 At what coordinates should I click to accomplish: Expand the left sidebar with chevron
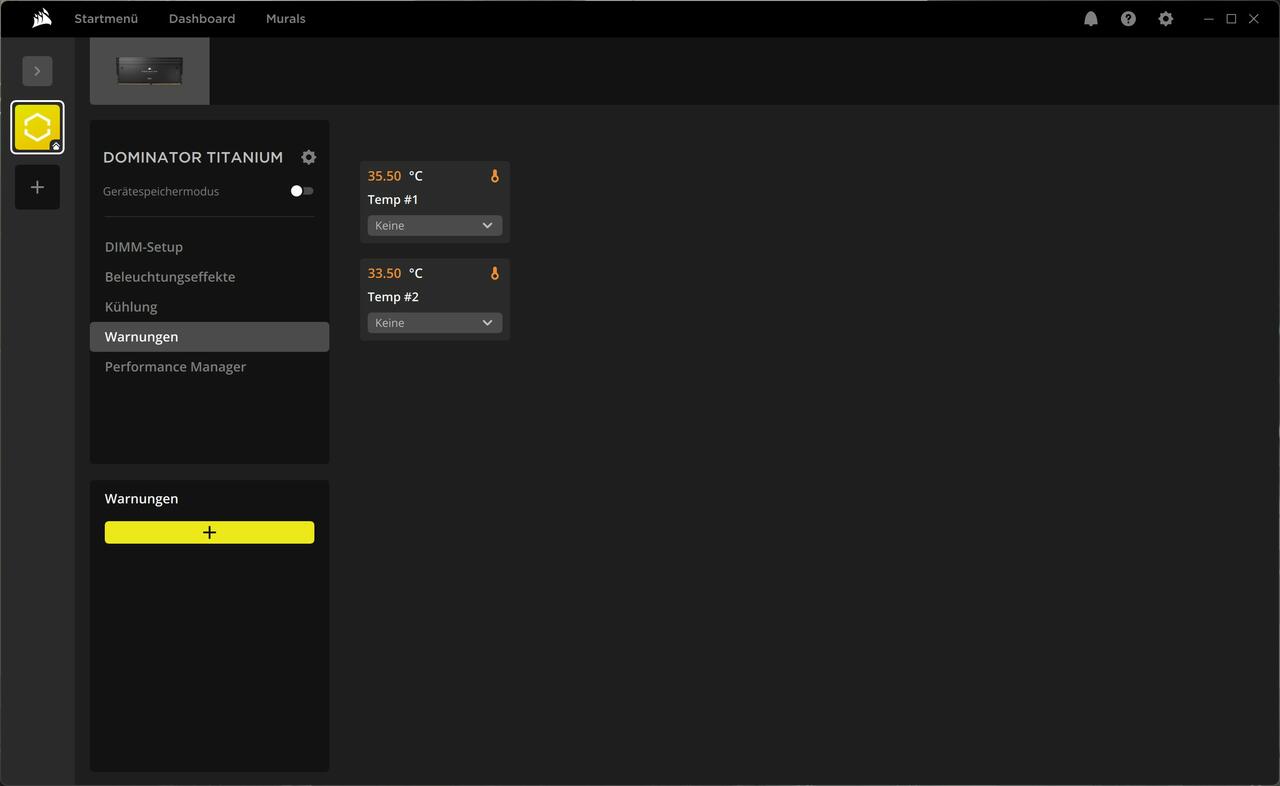pos(37,71)
